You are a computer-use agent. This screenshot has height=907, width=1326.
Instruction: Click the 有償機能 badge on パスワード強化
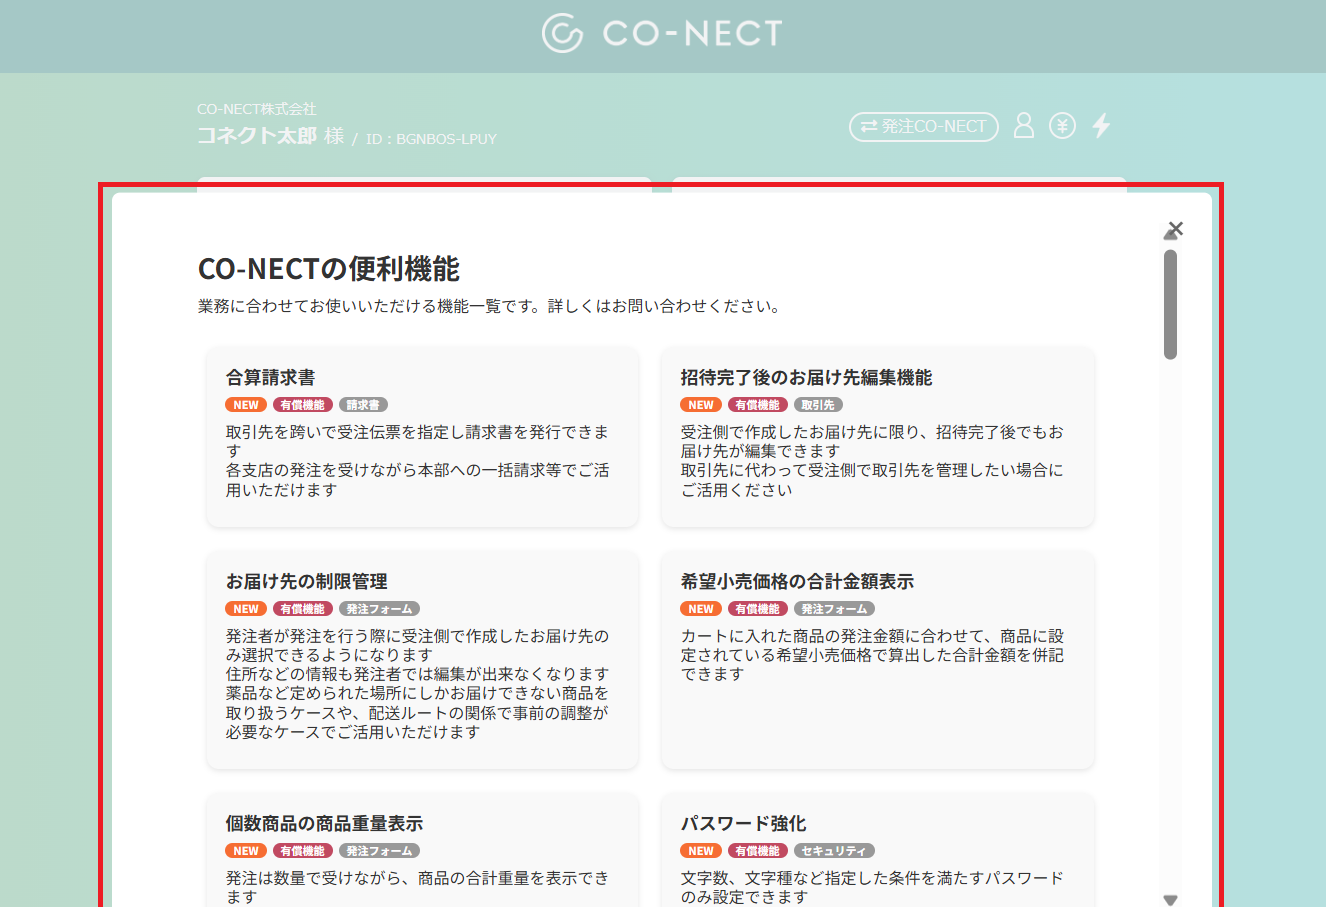757,851
